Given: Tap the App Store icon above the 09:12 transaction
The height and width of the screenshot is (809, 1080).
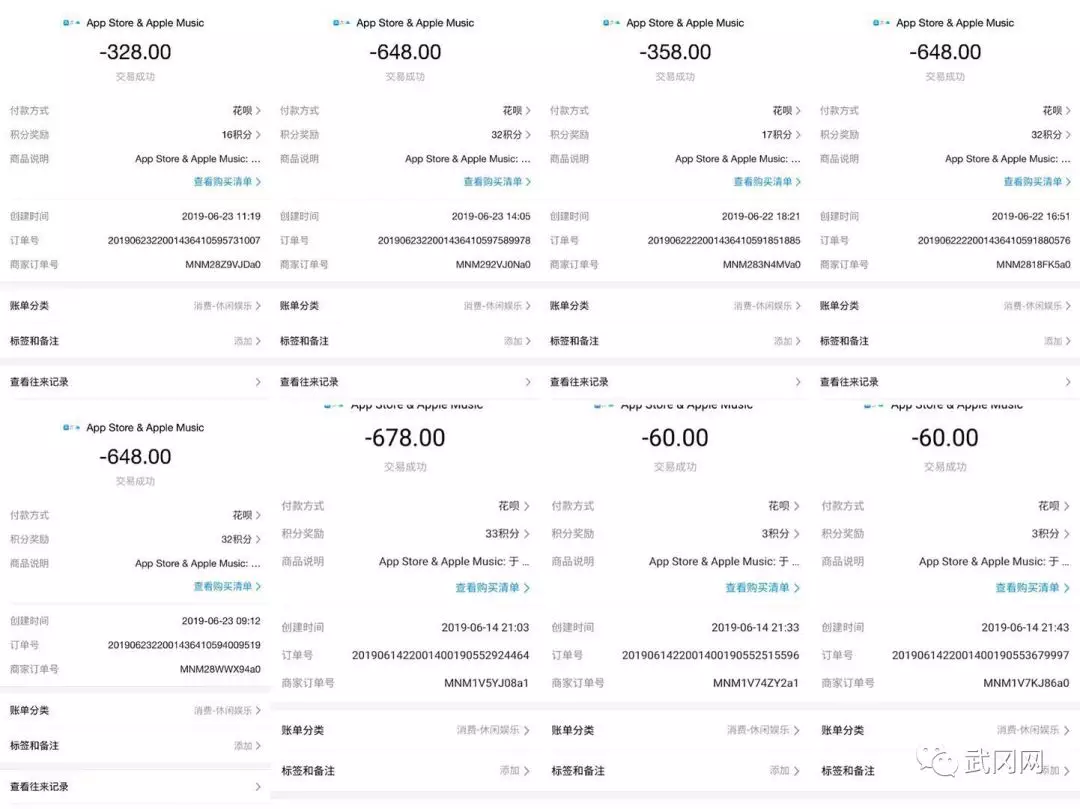Looking at the screenshot, I should (72, 428).
